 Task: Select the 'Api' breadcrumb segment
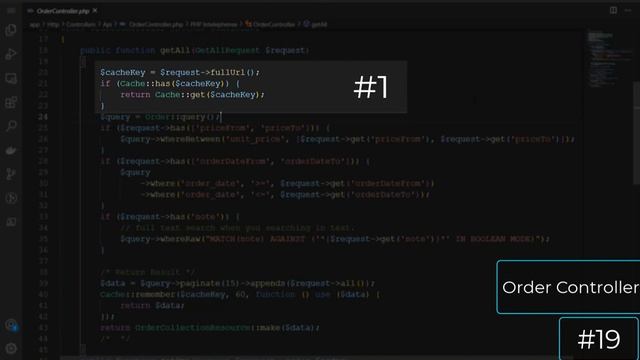click(107, 24)
